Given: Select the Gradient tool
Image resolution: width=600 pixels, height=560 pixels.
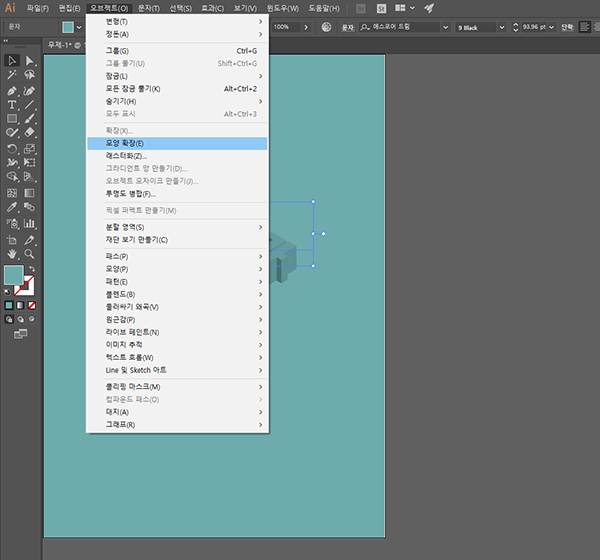Looking at the screenshot, I should coord(29,193).
